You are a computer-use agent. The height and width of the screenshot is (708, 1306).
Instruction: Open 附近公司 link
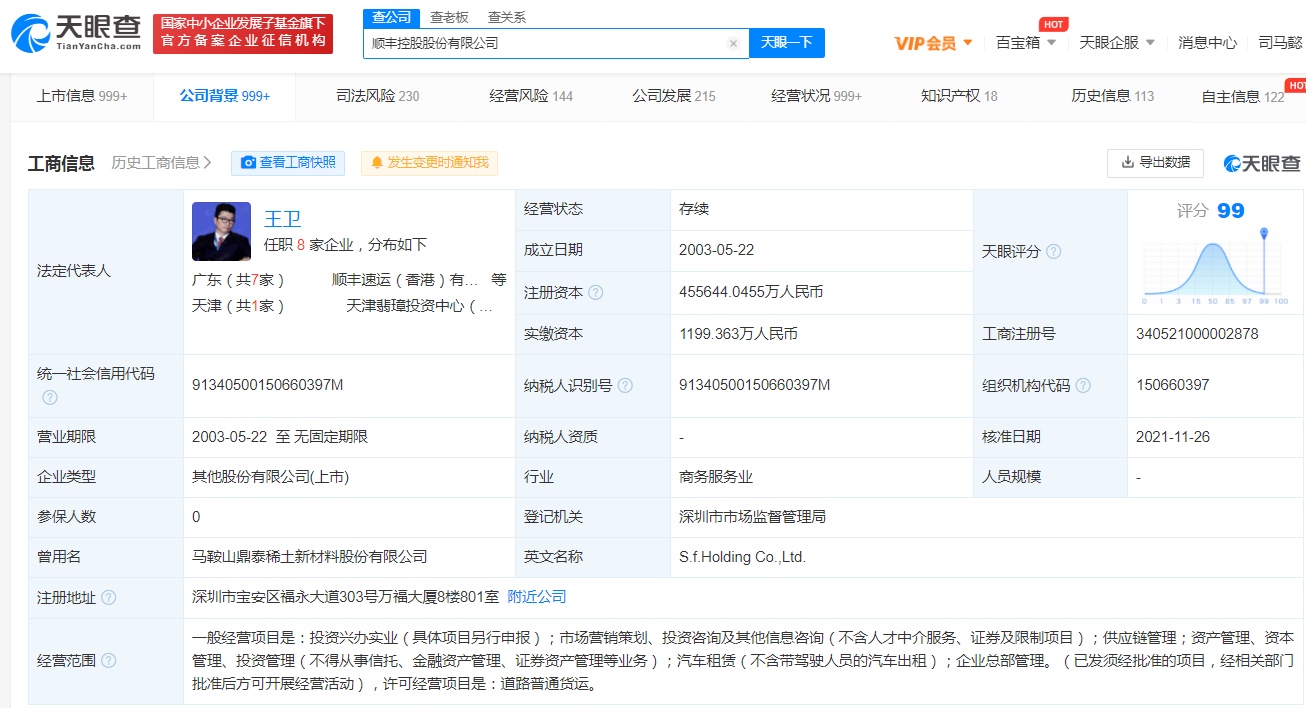point(537,596)
